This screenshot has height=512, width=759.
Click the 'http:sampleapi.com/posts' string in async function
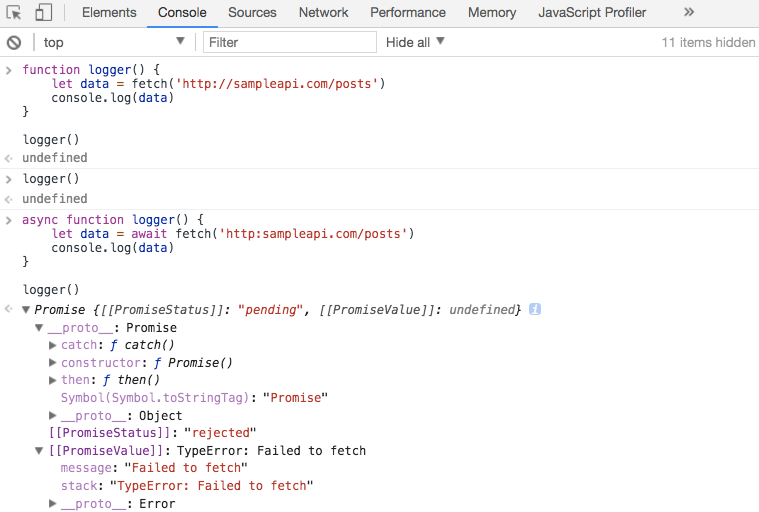pos(313,234)
